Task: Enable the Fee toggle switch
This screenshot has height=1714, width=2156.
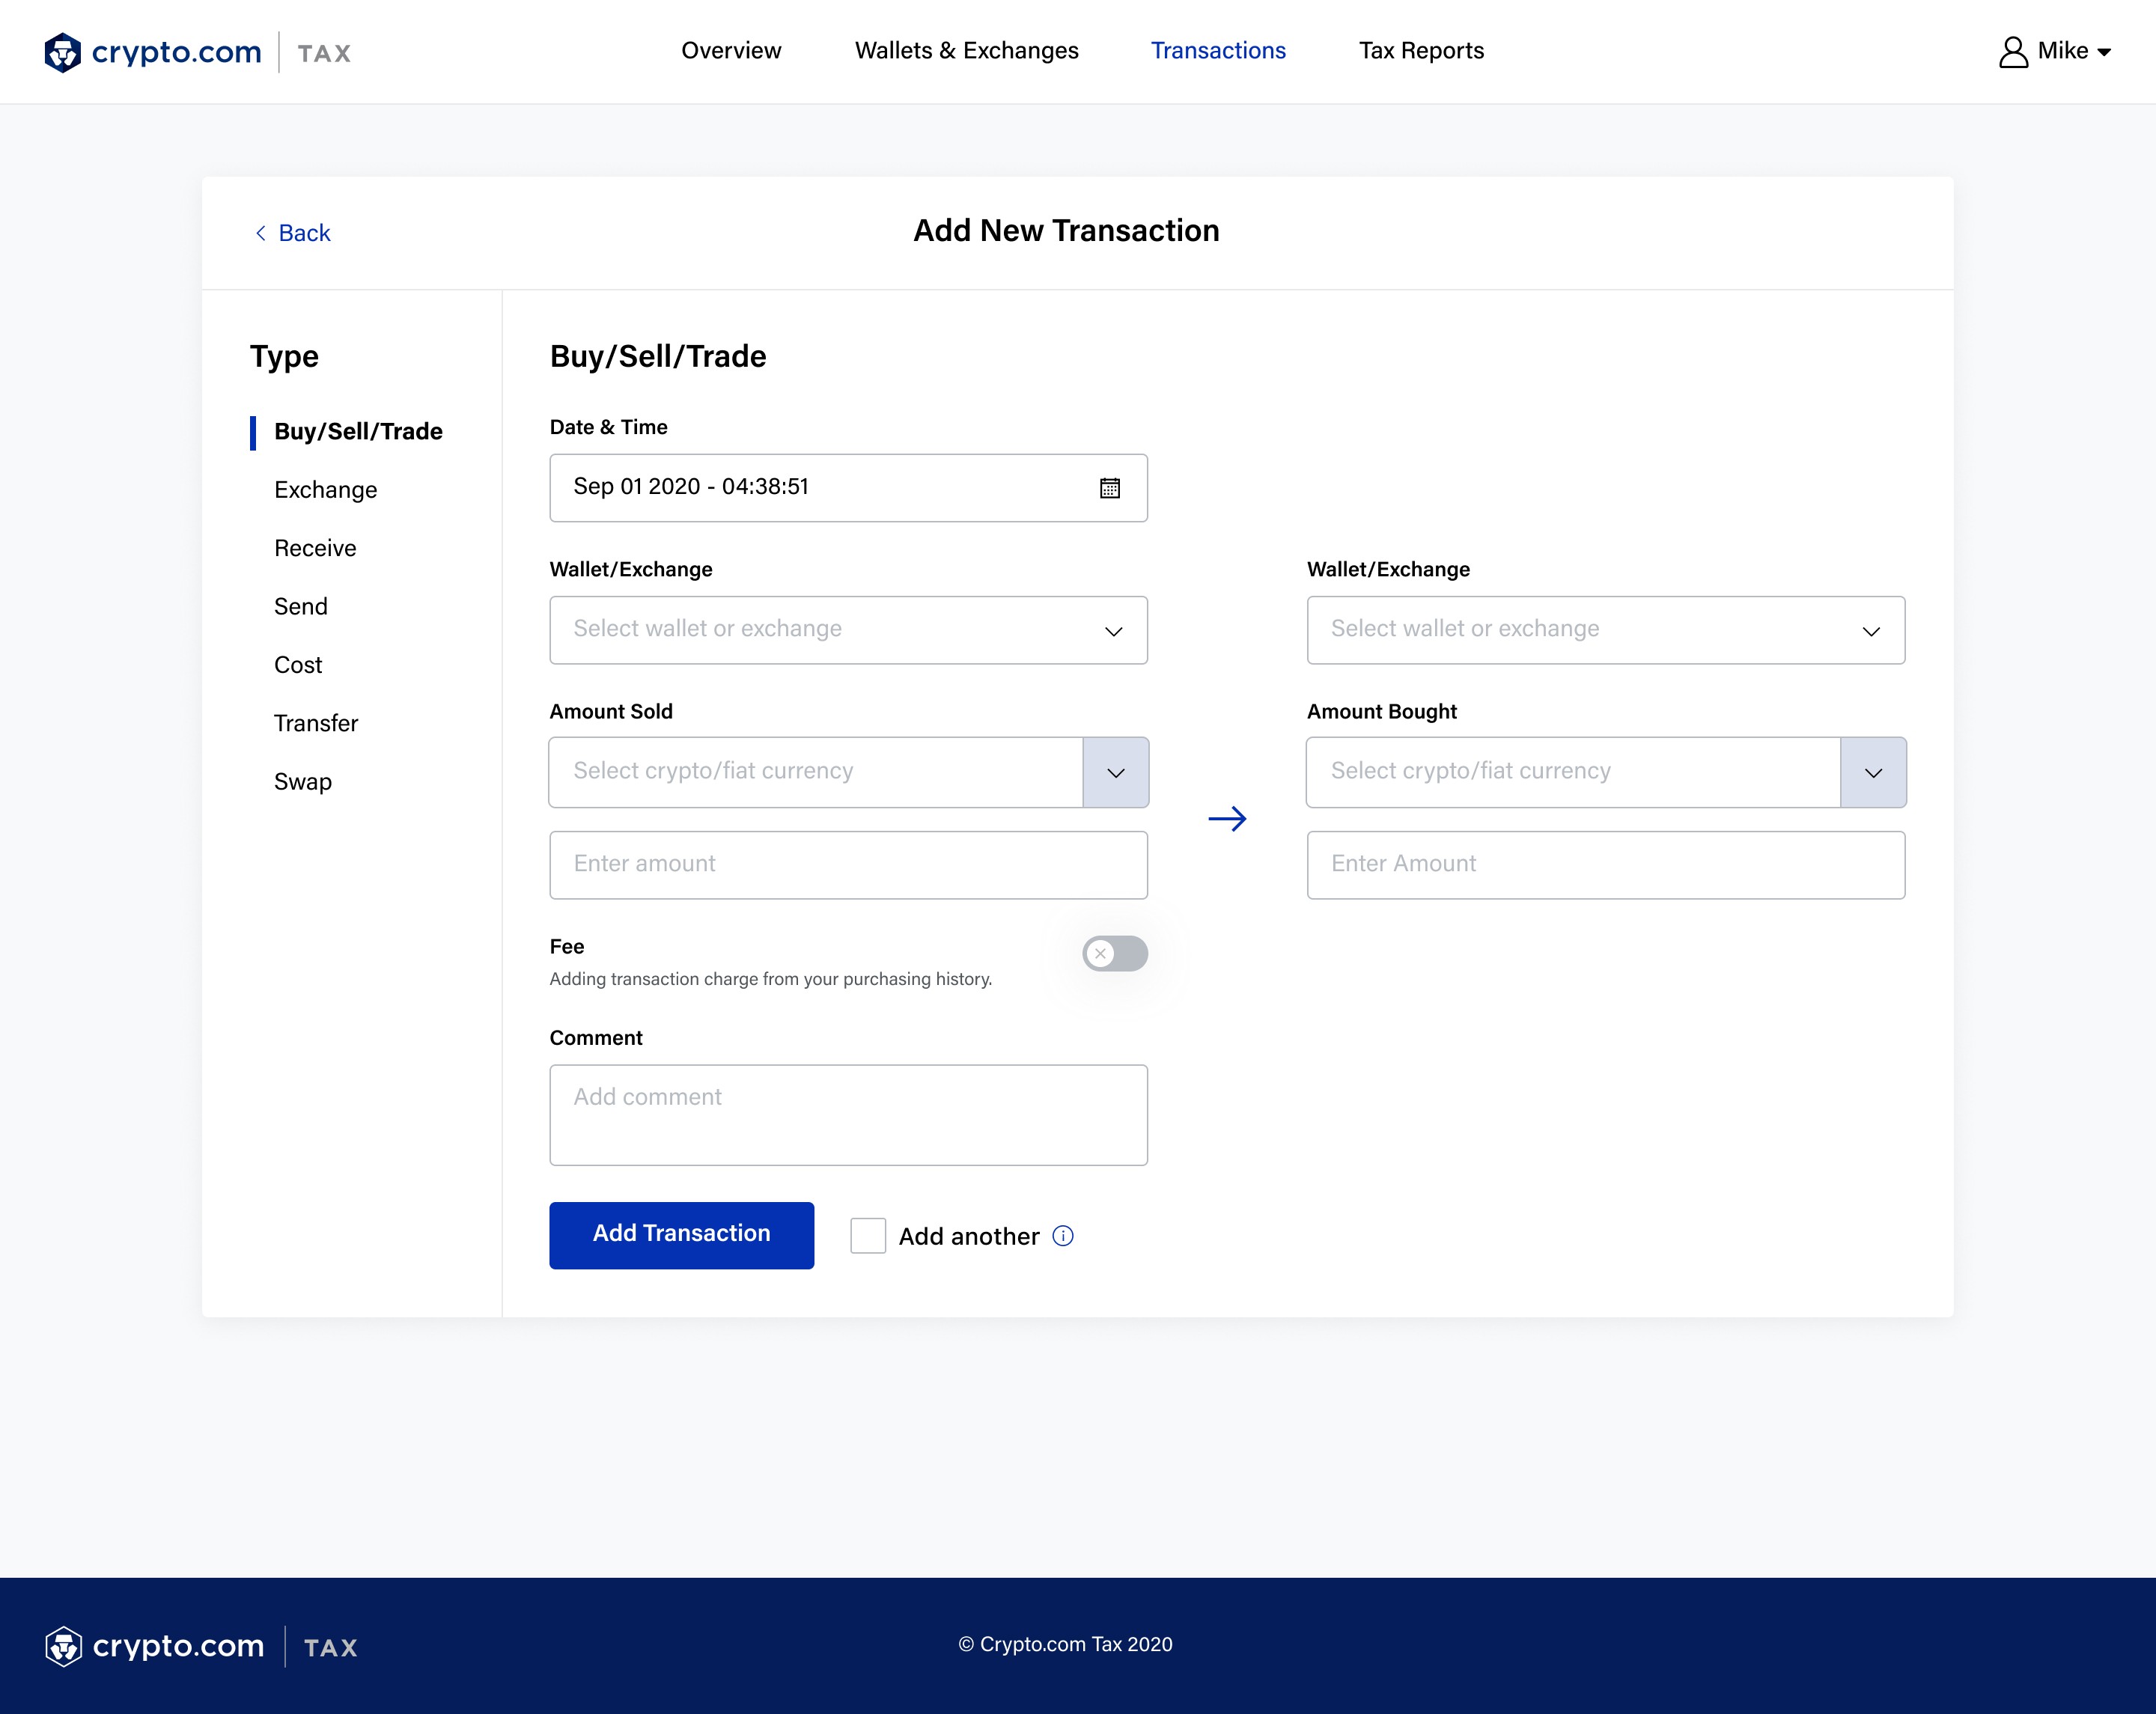Action: 1114,953
